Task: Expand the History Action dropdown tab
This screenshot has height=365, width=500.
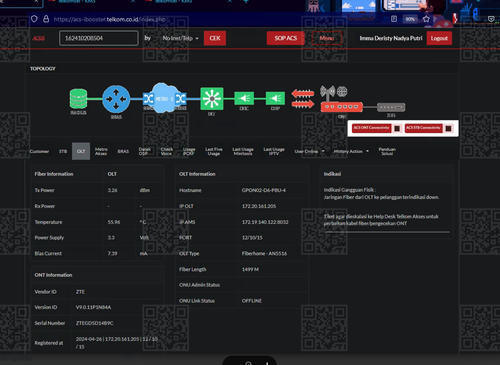Action: 351,151
